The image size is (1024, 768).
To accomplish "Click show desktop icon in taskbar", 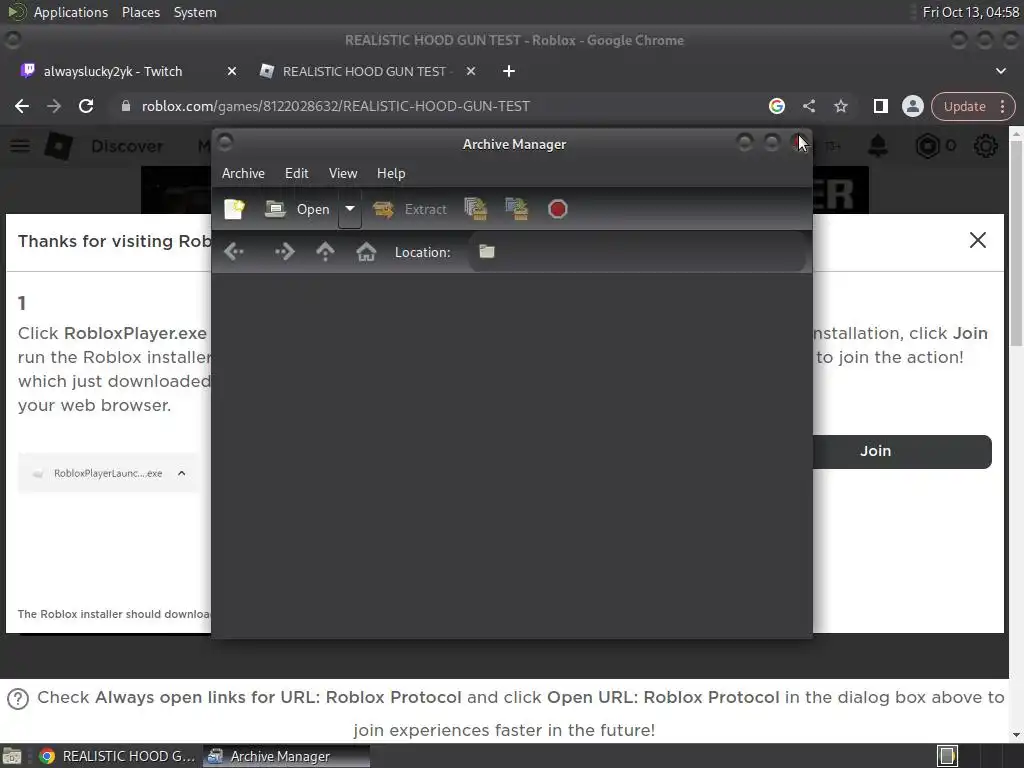I will (x=12, y=756).
